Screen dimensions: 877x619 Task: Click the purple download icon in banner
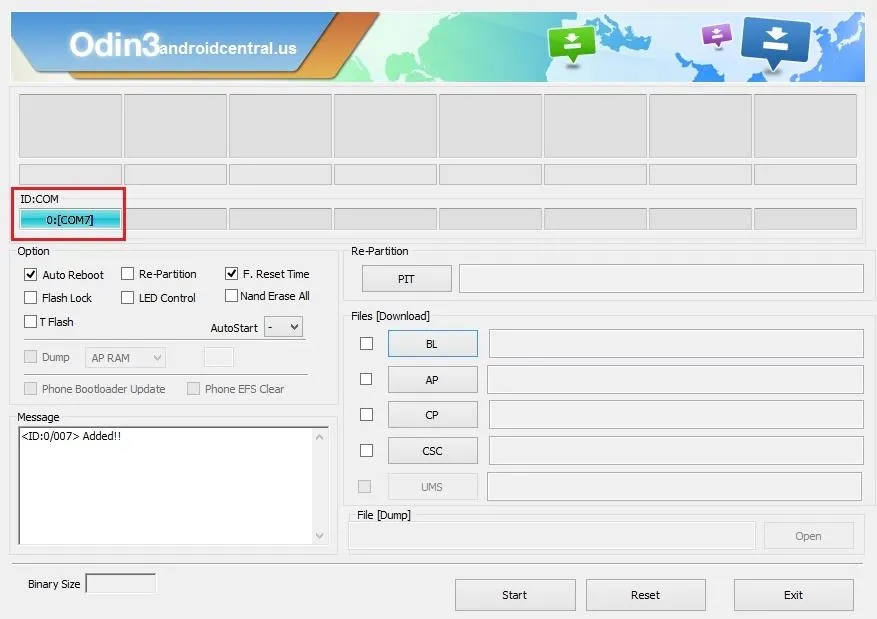[716, 35]
